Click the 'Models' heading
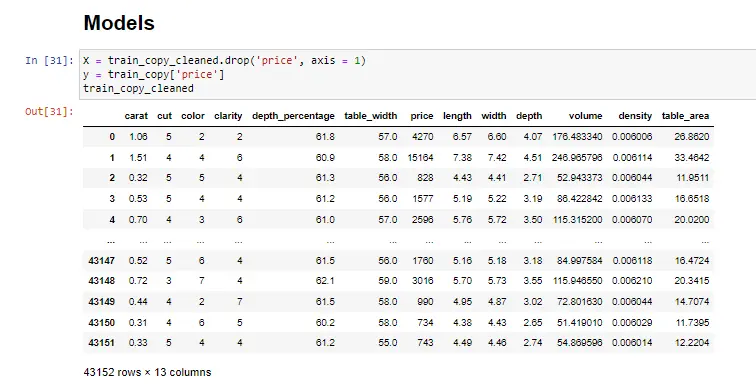This screenshot has width=756, height=385. click(119, 23)
